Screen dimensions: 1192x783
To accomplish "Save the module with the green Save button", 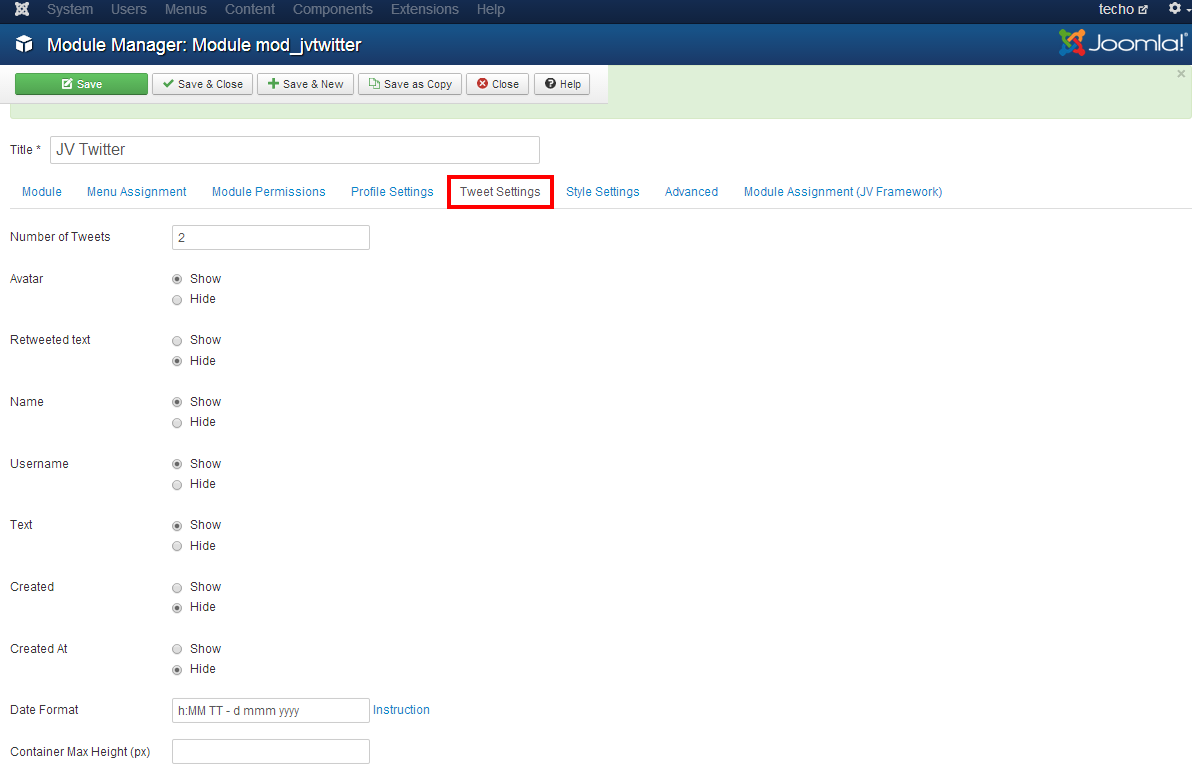I will point(81,84).
